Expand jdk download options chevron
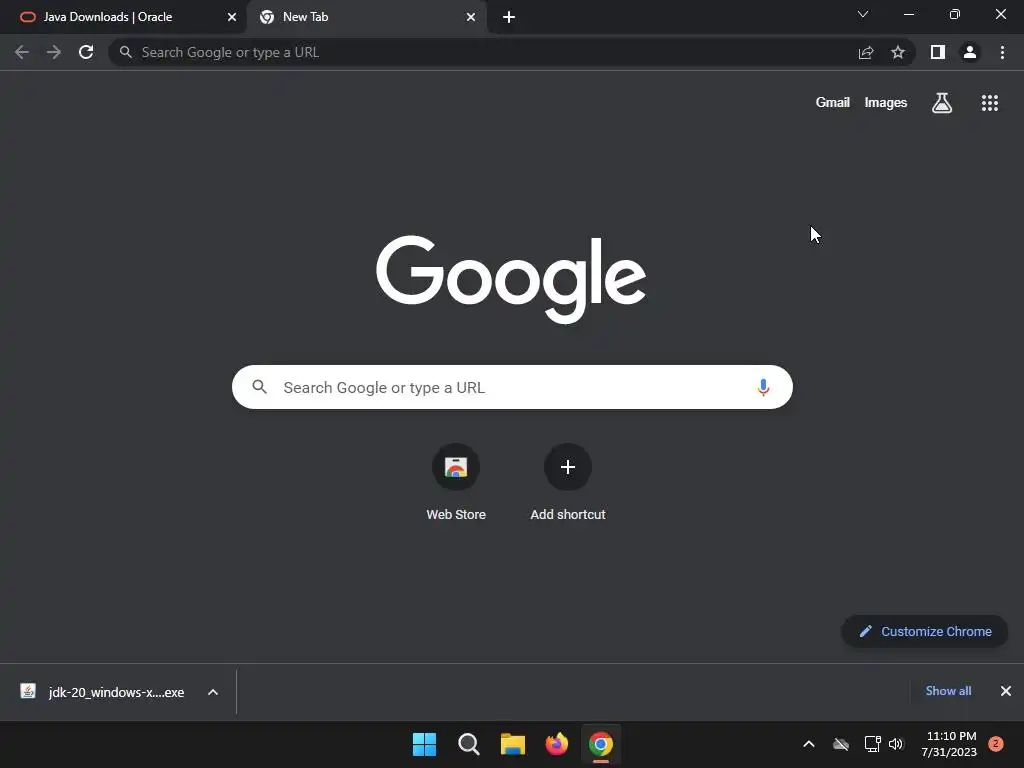The image size is (1024, 768). [x=213, y=692]
